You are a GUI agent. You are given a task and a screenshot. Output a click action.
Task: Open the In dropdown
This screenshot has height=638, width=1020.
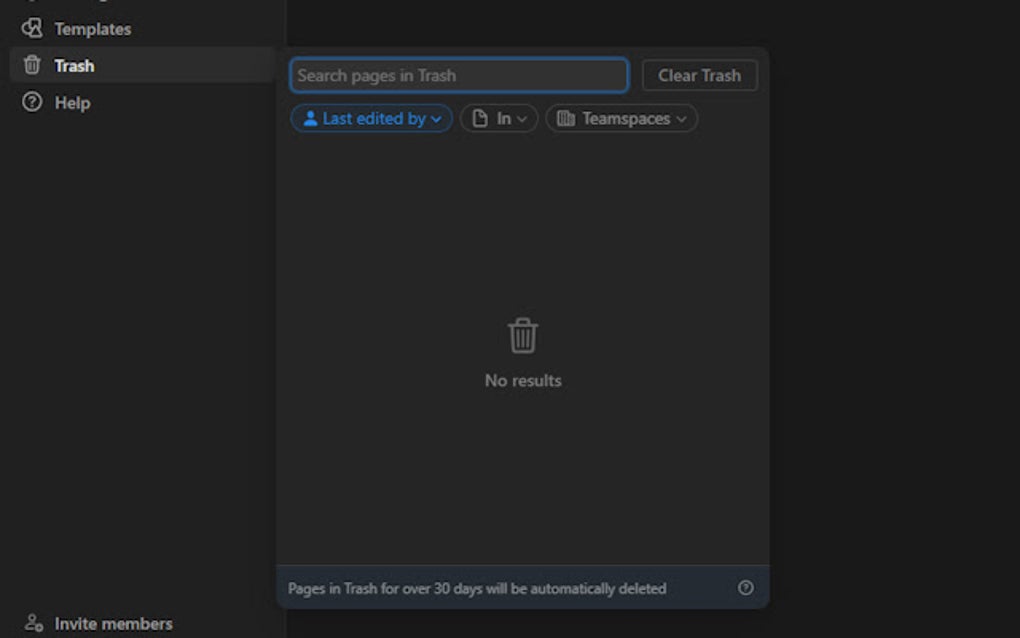point(521,117)
